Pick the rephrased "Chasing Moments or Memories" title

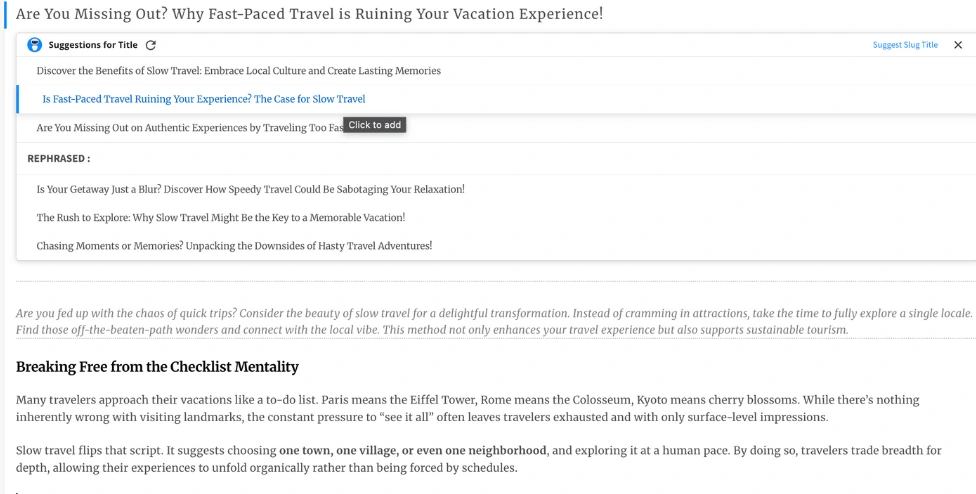click(234, 246)
